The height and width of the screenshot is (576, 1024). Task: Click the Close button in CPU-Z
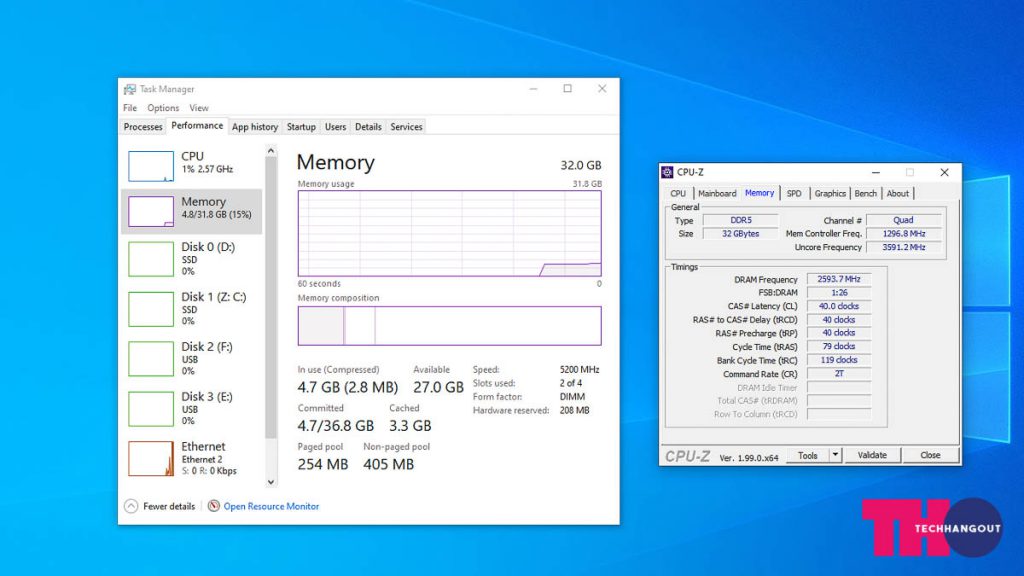(930, 455)
